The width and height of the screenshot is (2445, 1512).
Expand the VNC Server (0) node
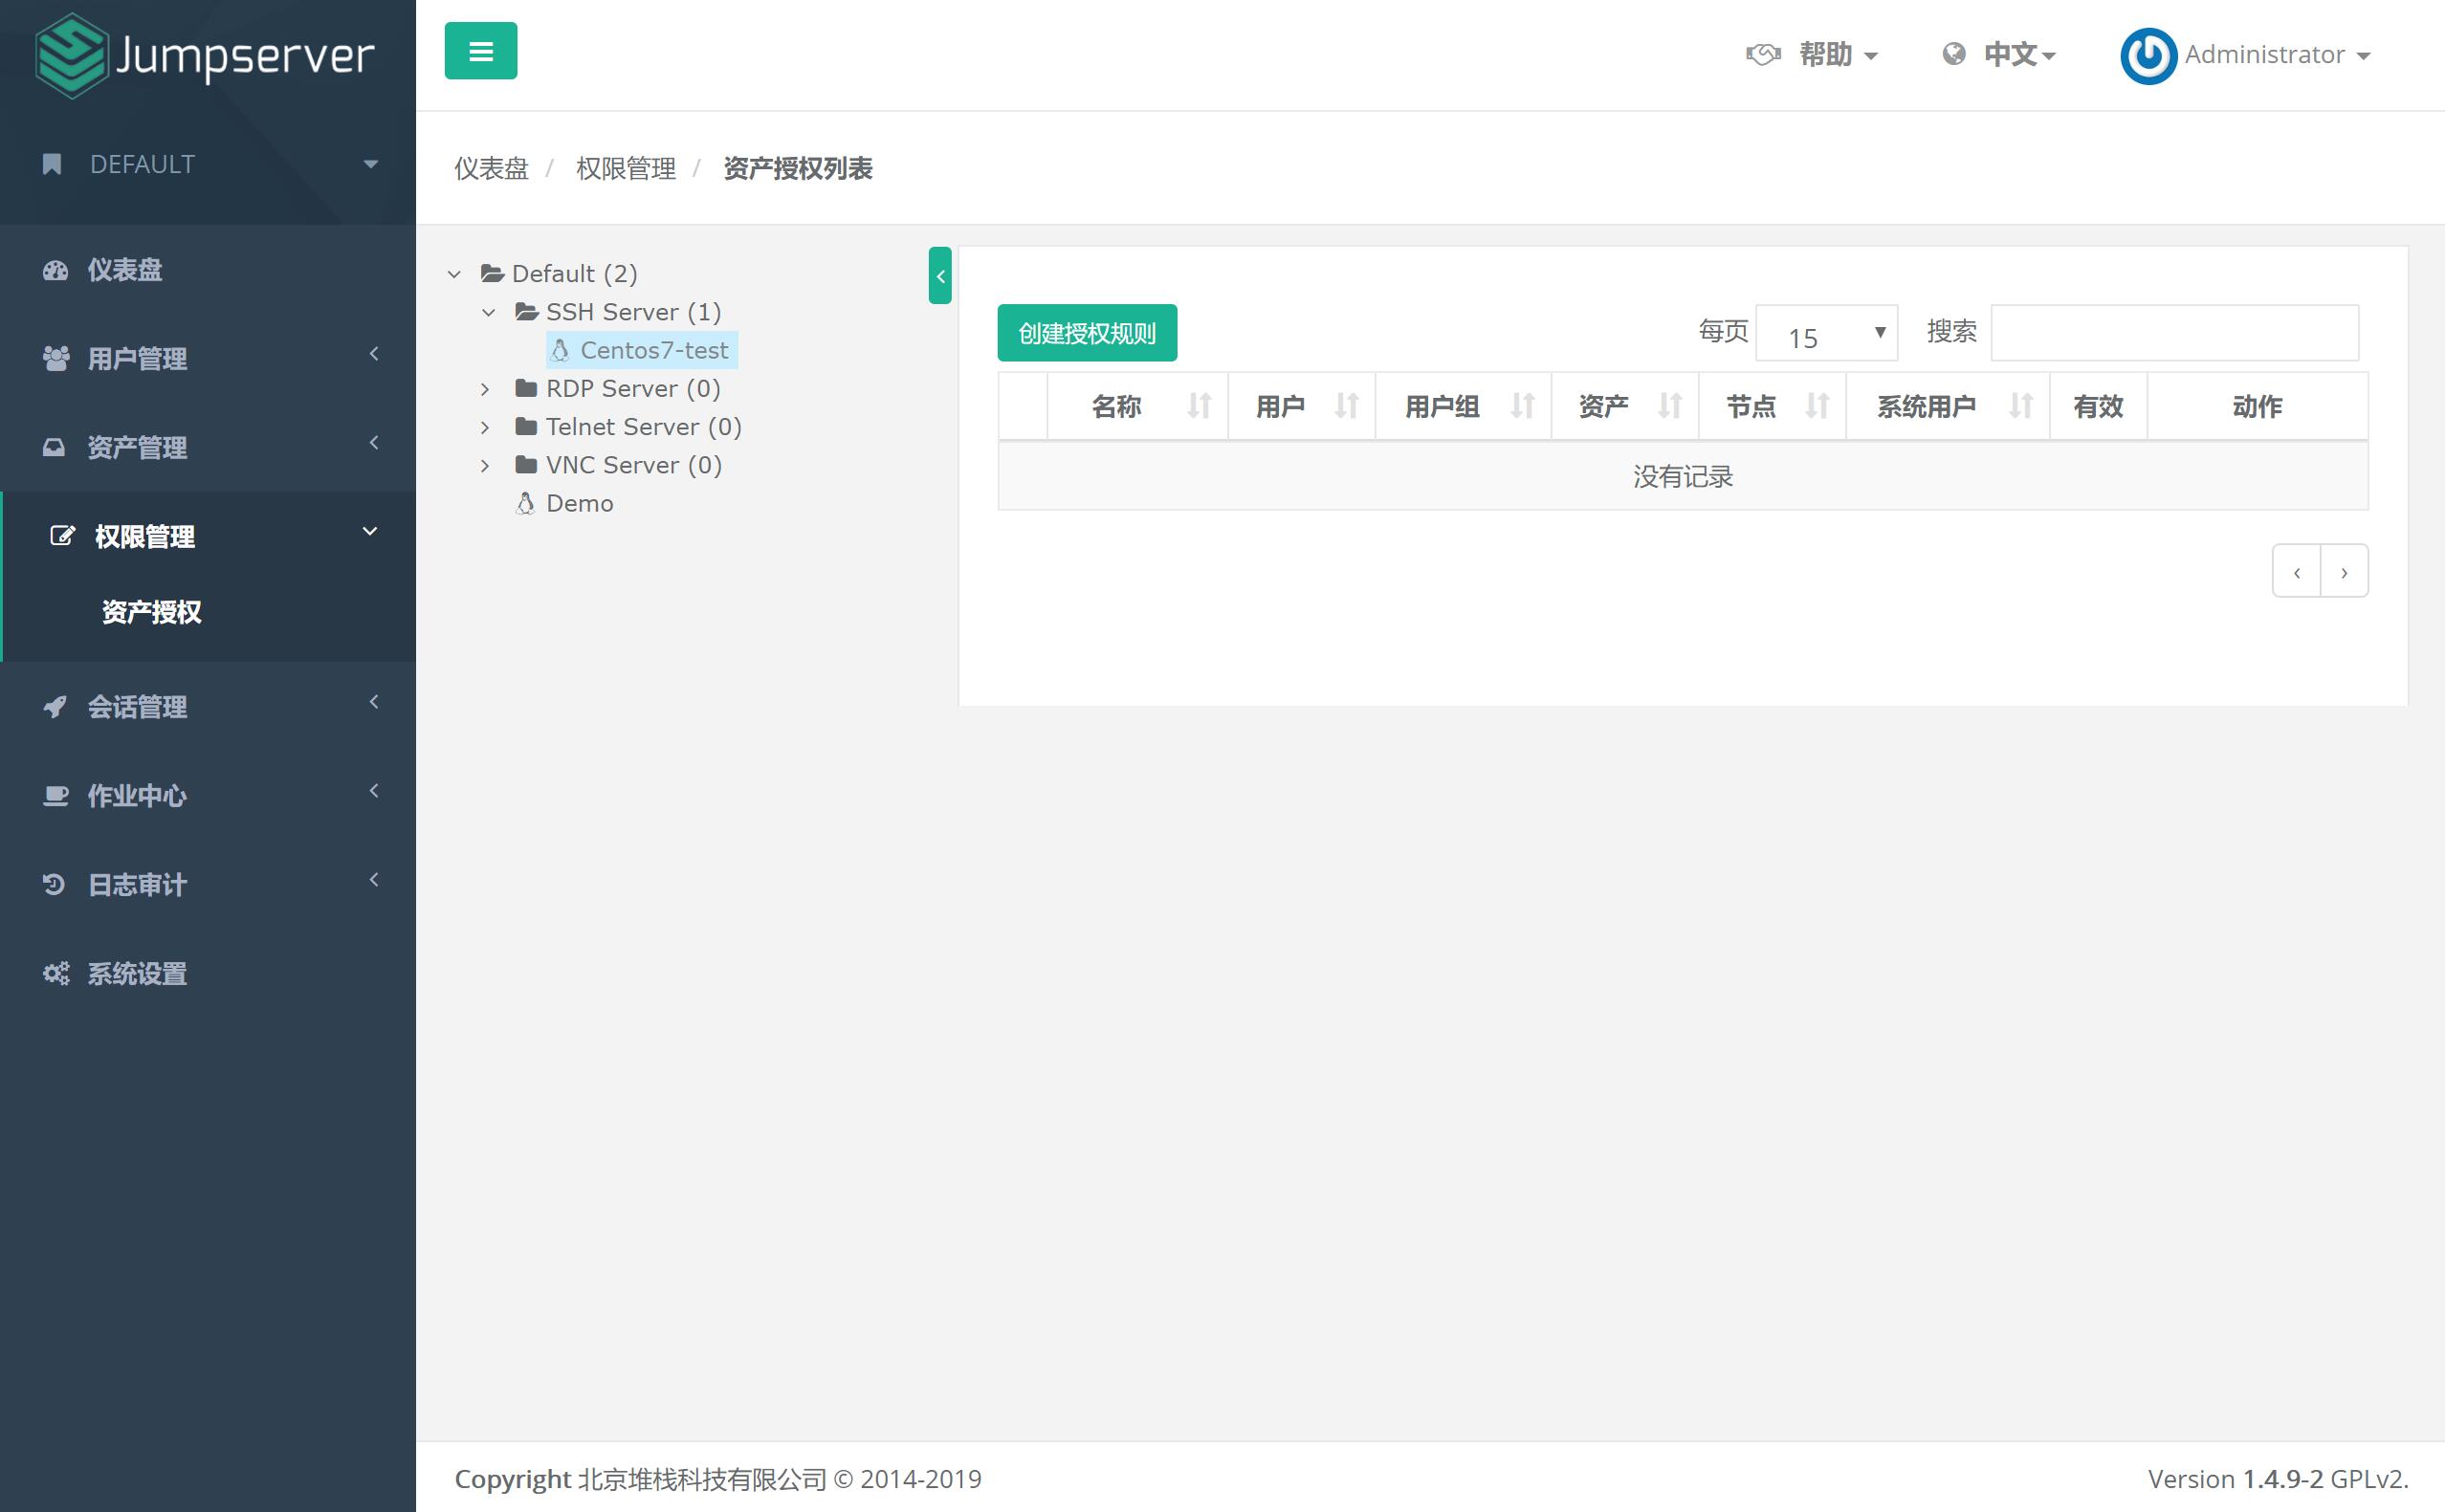(x=485, y=465)
